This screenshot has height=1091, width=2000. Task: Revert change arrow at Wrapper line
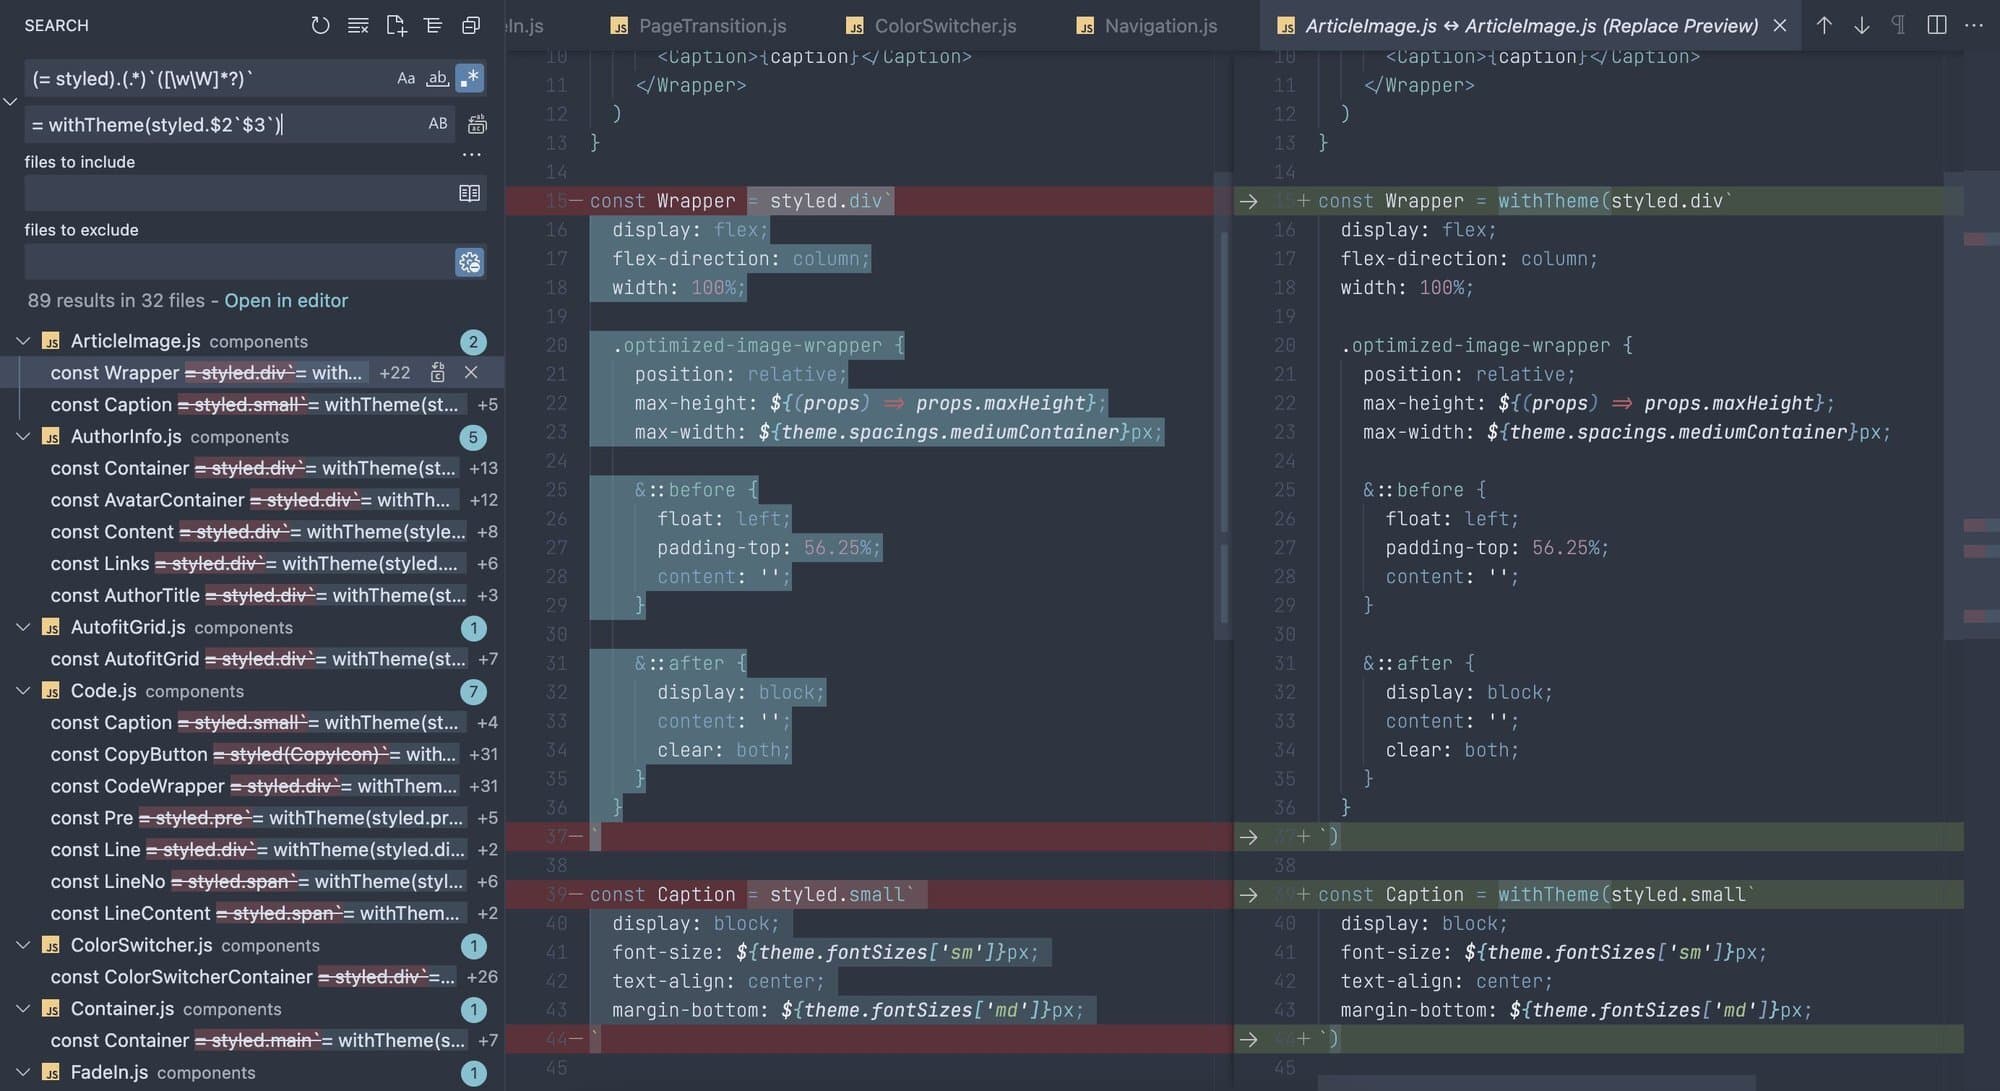coord(1249,201)
